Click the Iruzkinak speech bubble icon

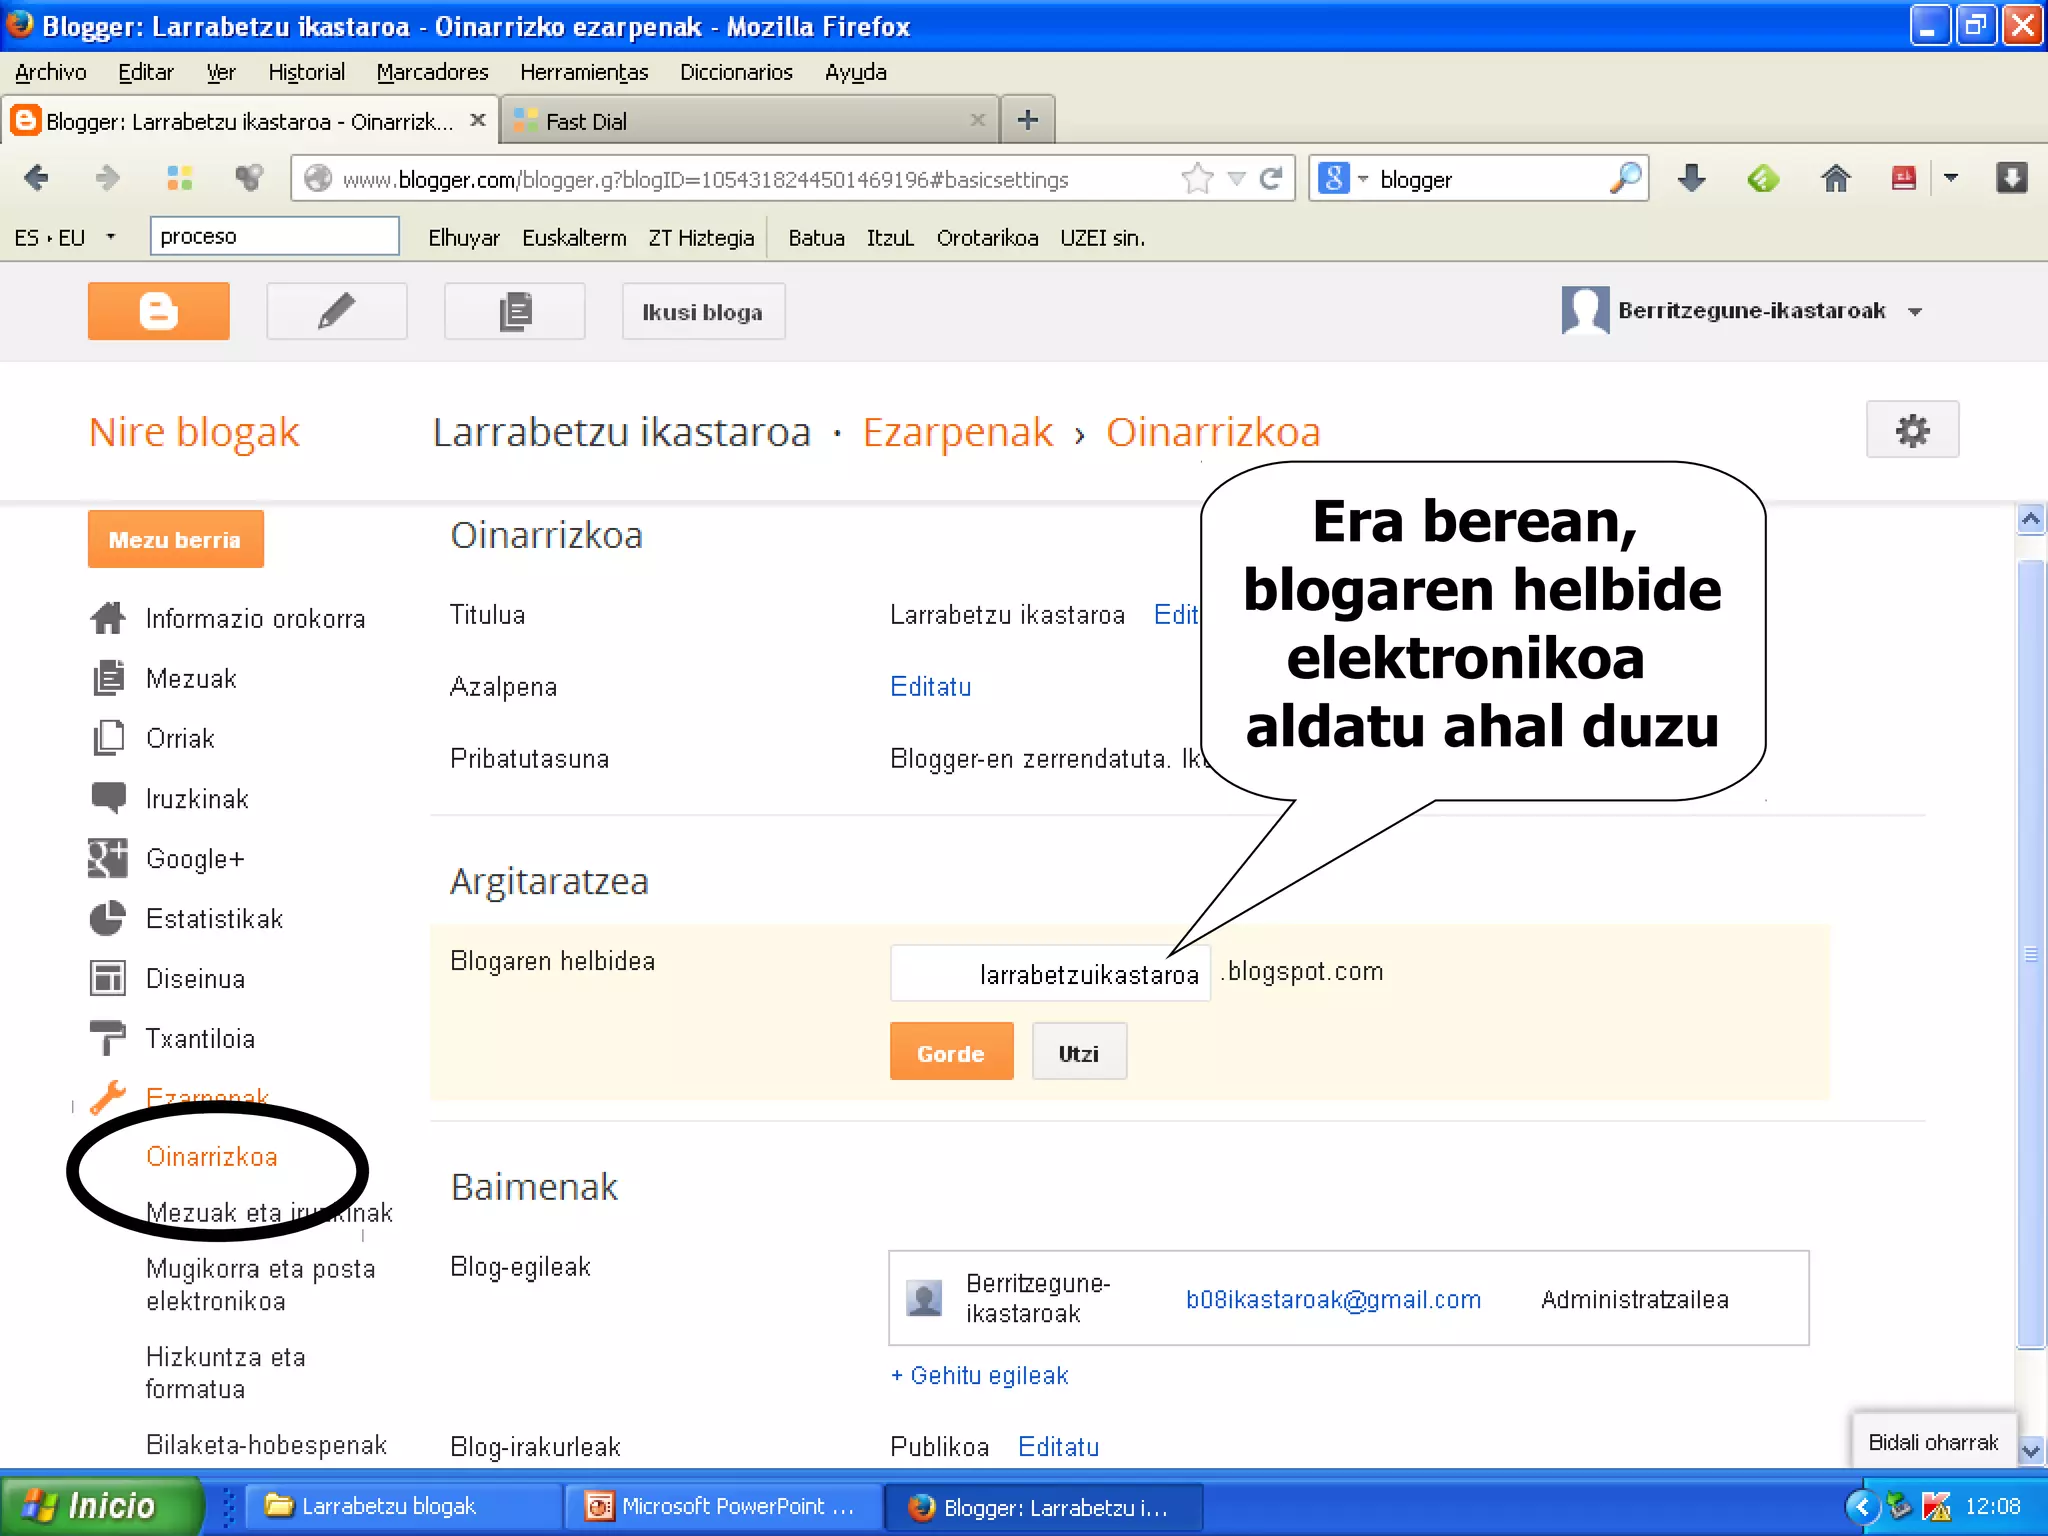[x=108, y=798]
